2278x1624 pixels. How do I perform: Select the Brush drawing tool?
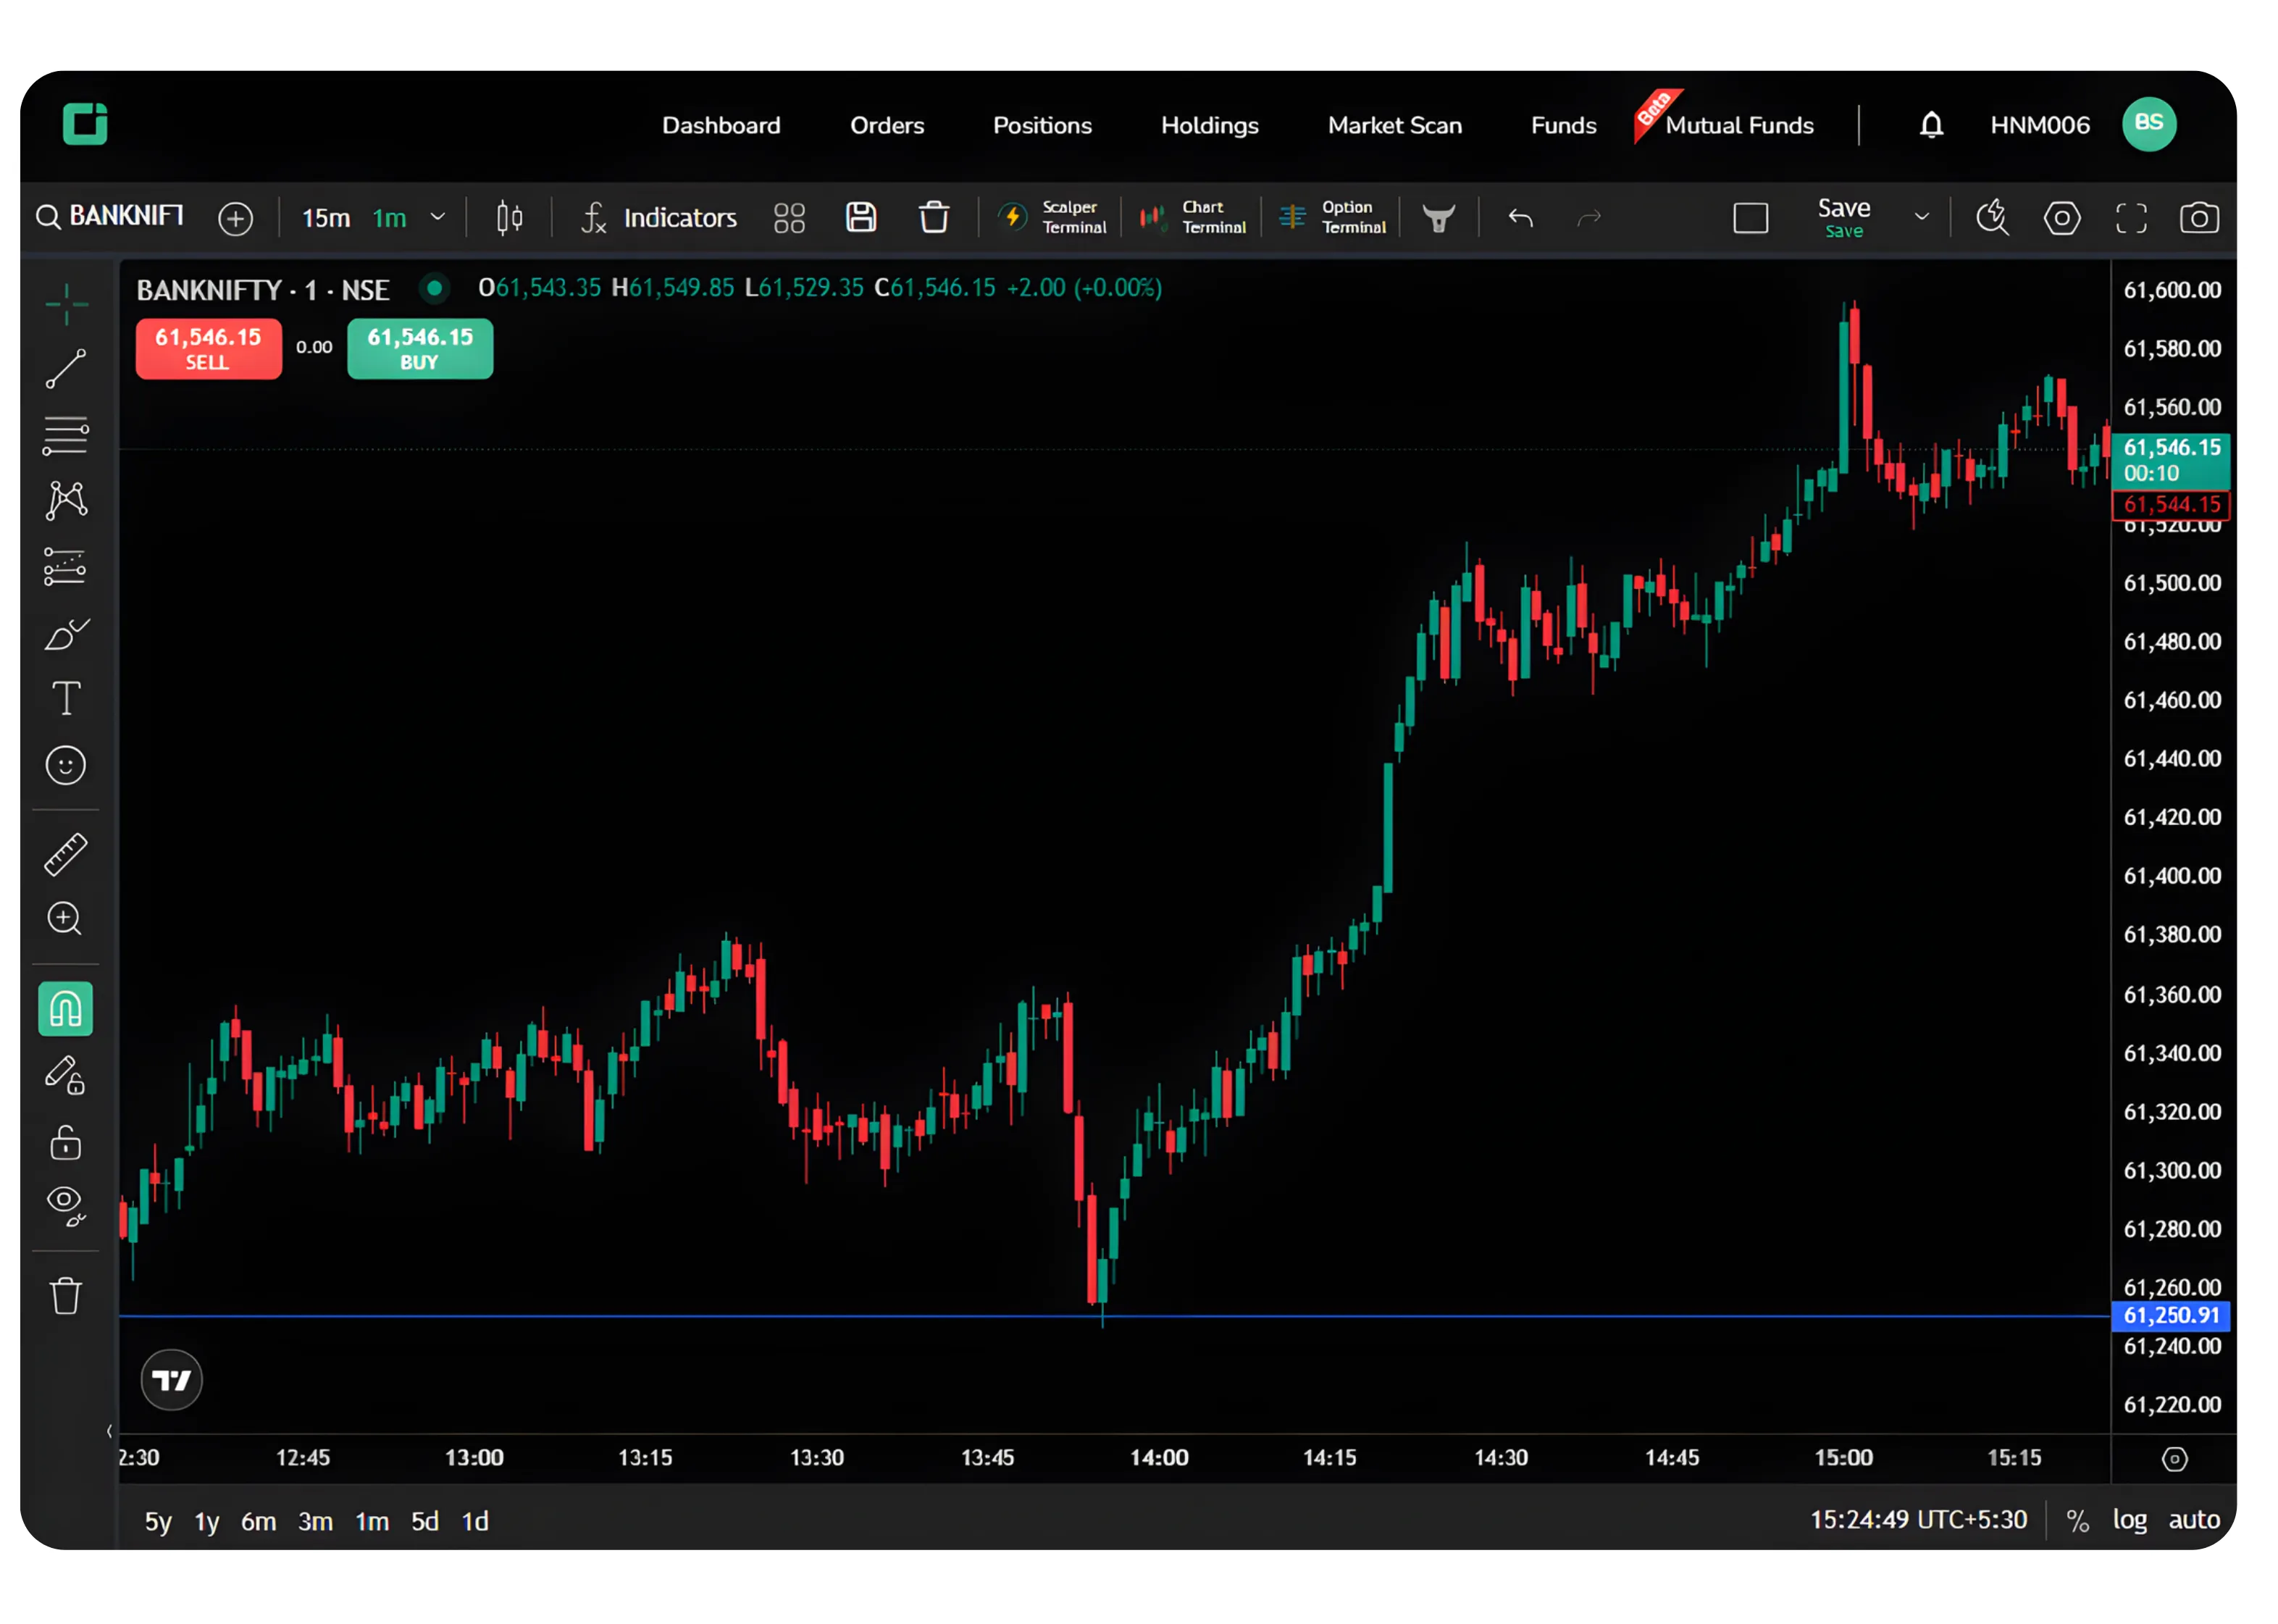[x=66, y=634]
